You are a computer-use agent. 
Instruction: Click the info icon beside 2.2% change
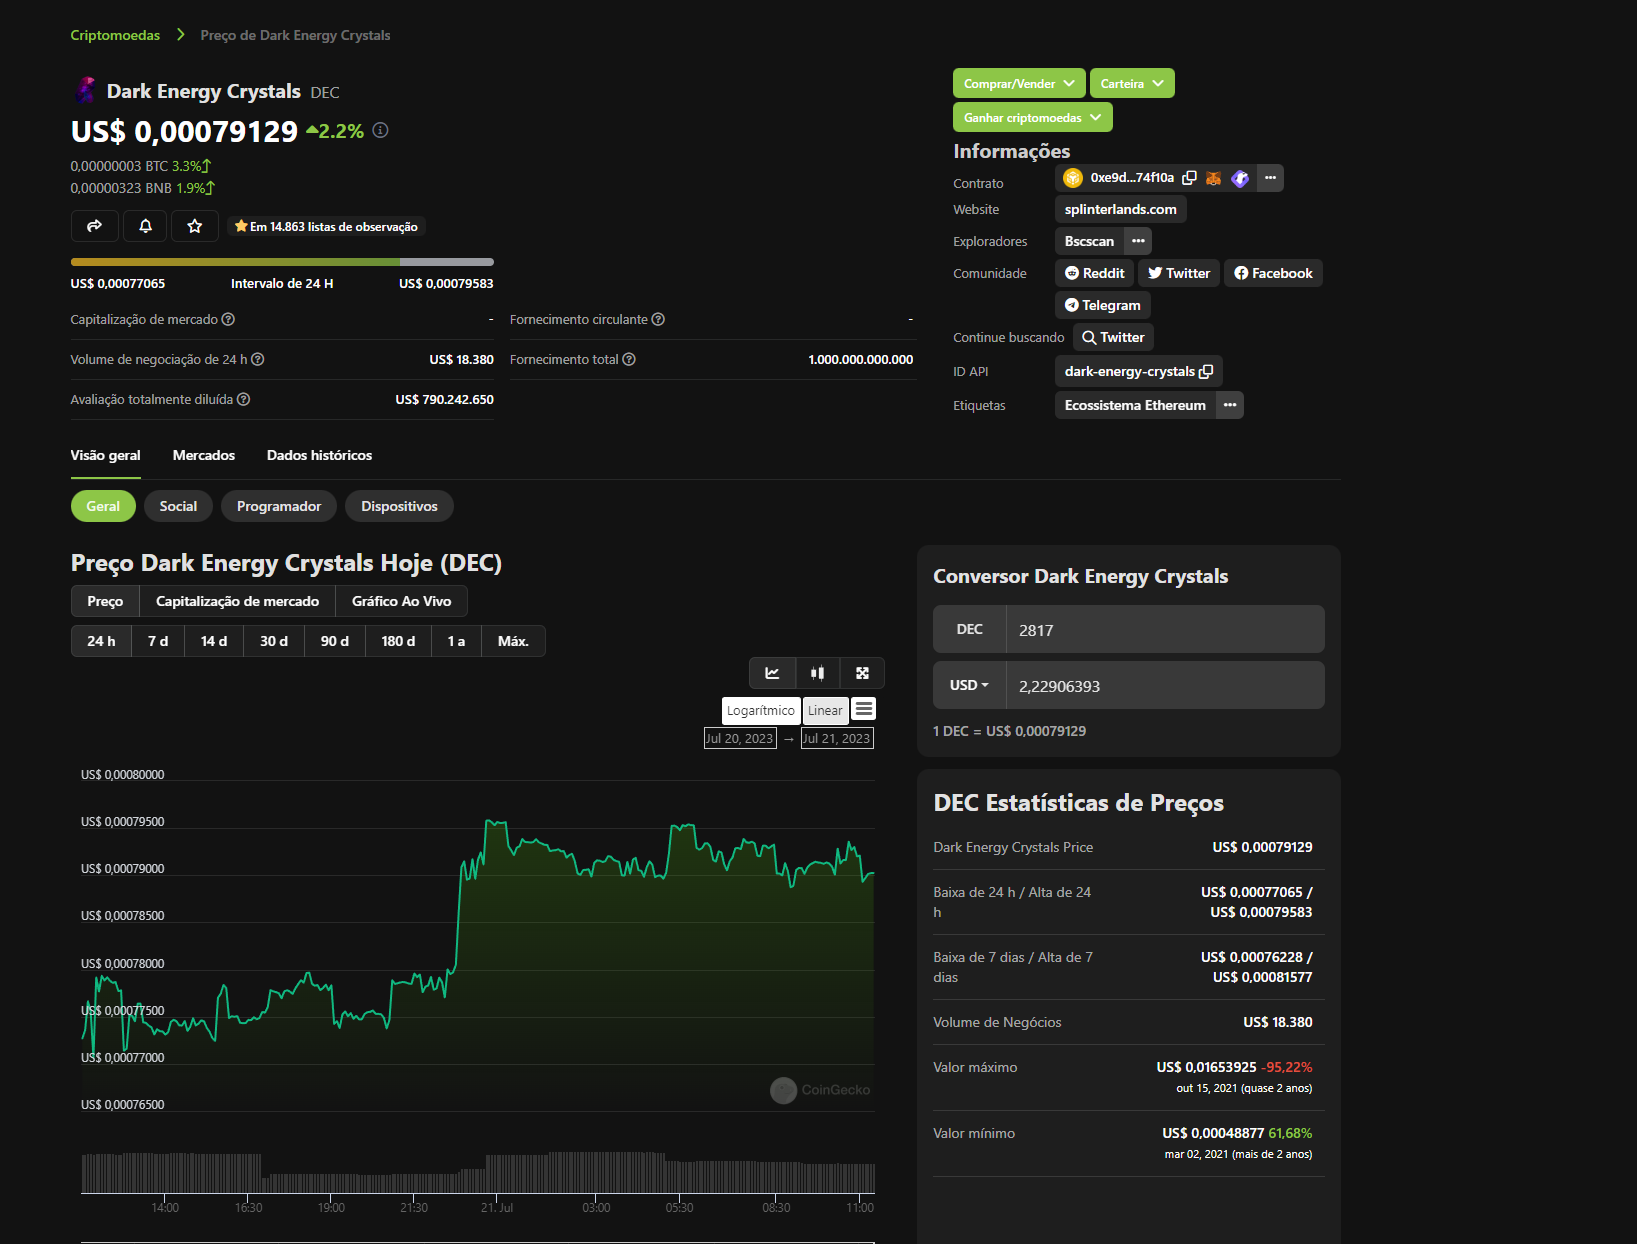(380, 130)
